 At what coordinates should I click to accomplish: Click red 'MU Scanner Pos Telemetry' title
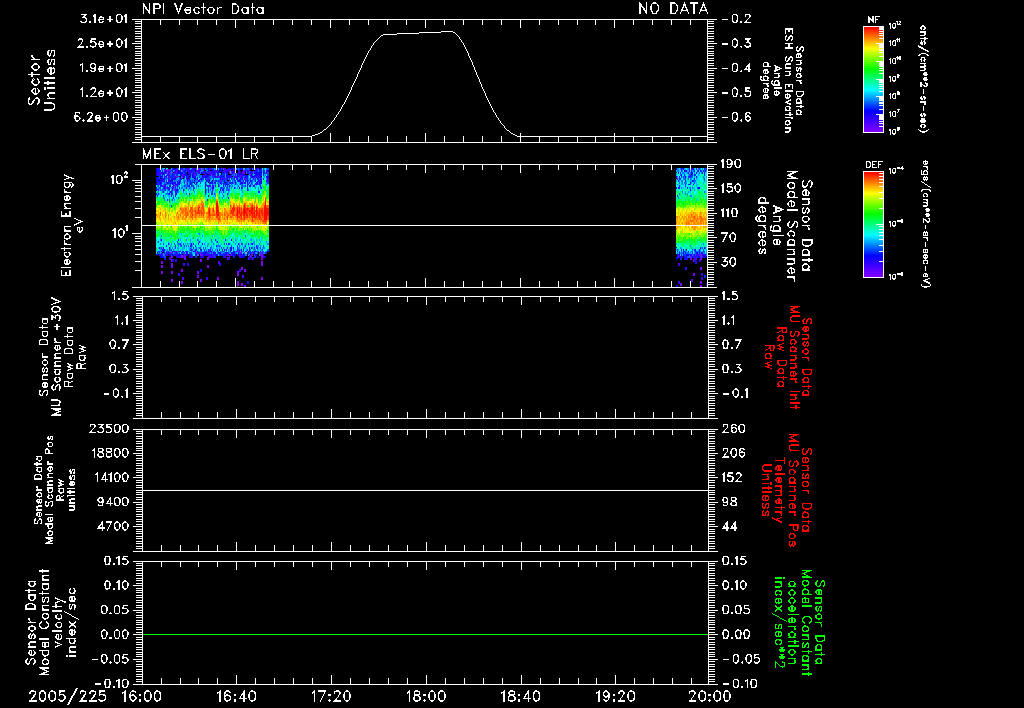pos(786,490)
